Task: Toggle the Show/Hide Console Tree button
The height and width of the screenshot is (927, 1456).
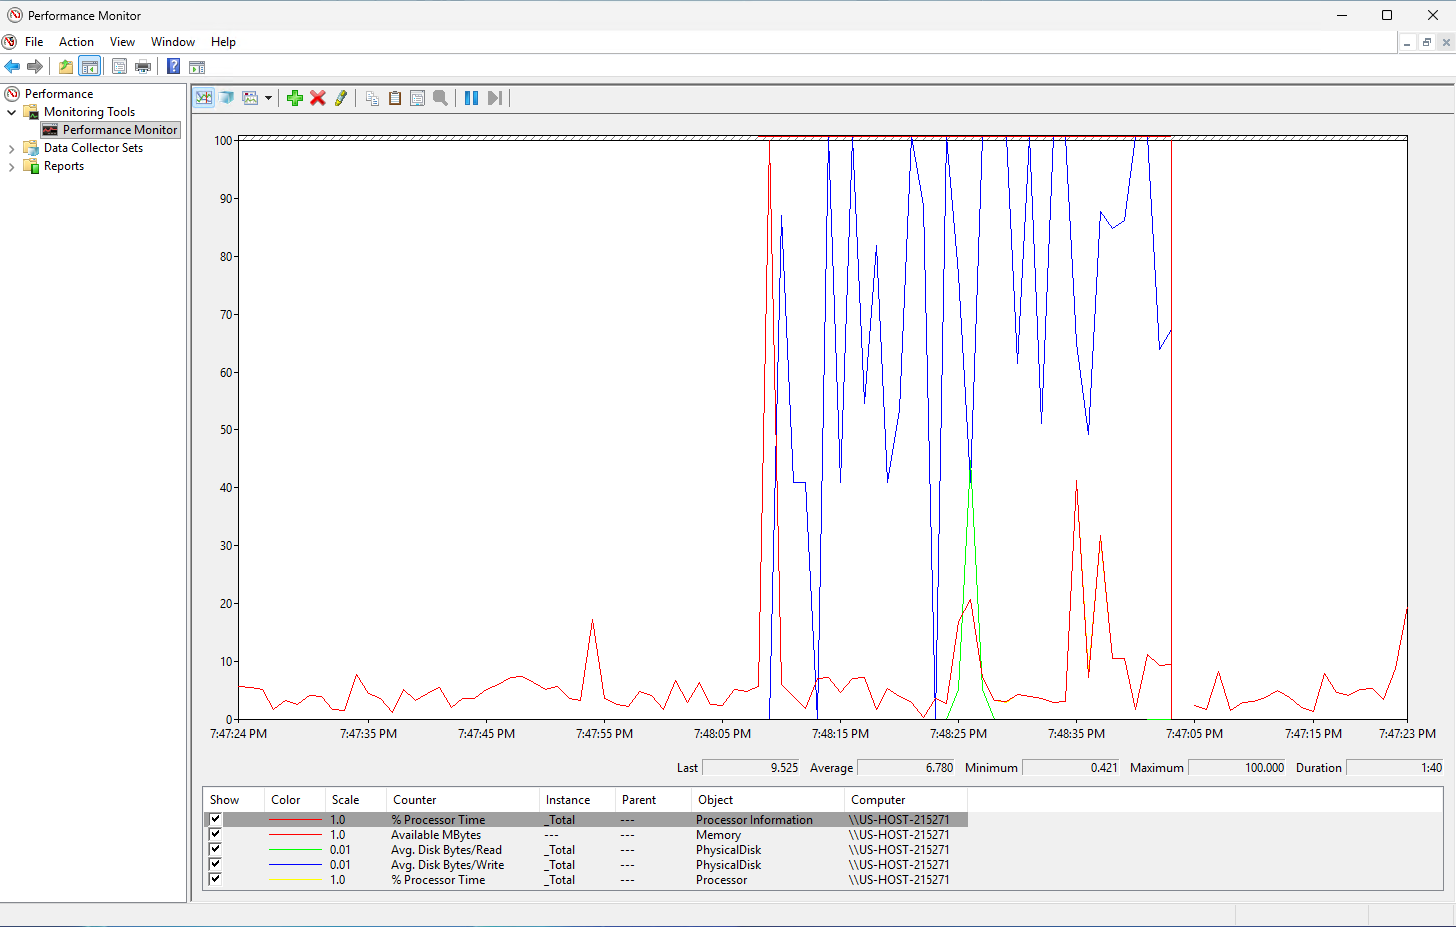Action: (90, 67)
